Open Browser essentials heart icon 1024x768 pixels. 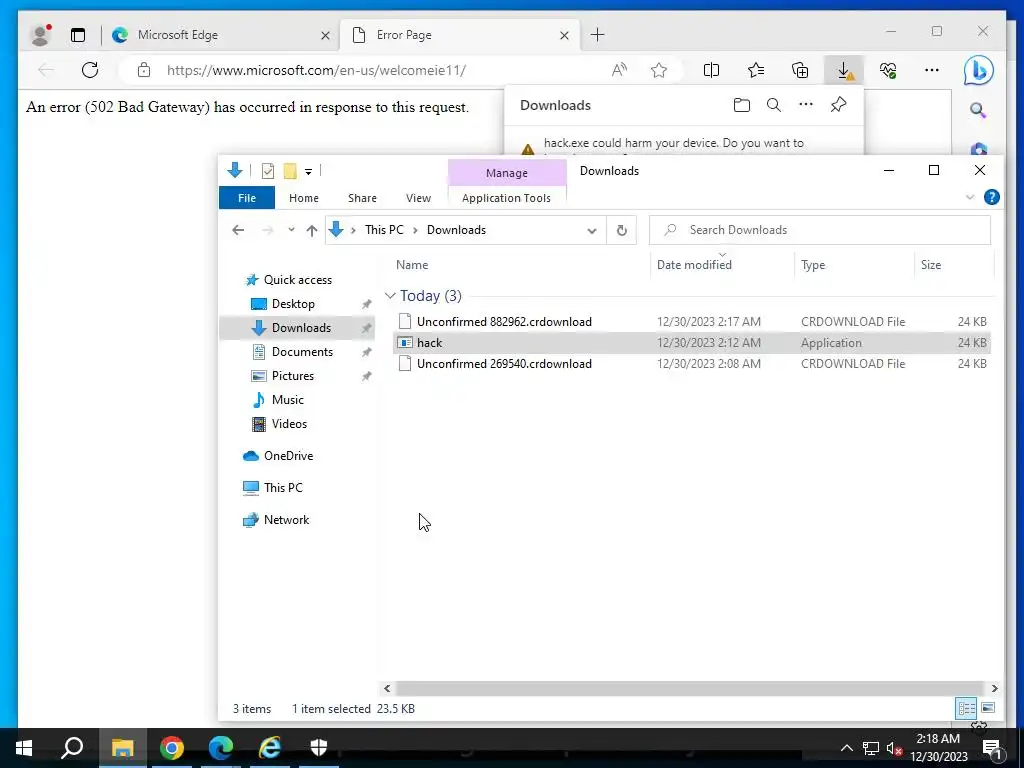click(x=888, y=70)
